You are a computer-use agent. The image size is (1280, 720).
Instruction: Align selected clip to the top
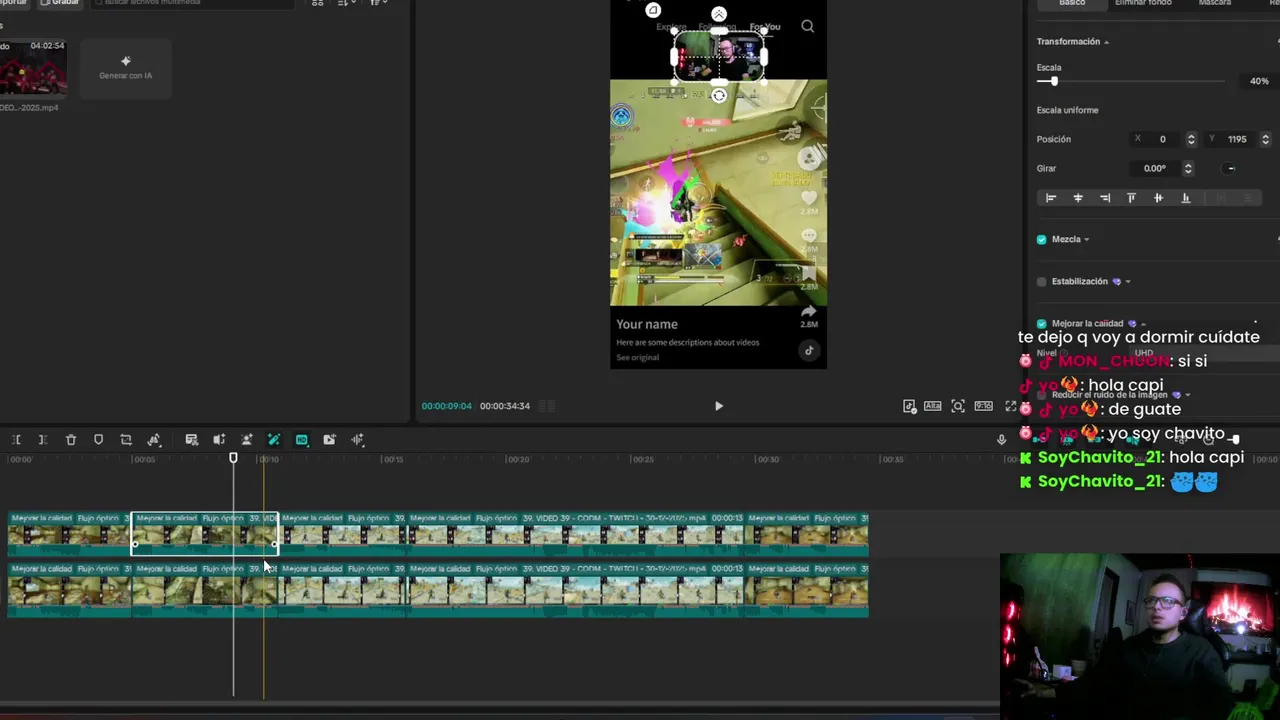1132,198
